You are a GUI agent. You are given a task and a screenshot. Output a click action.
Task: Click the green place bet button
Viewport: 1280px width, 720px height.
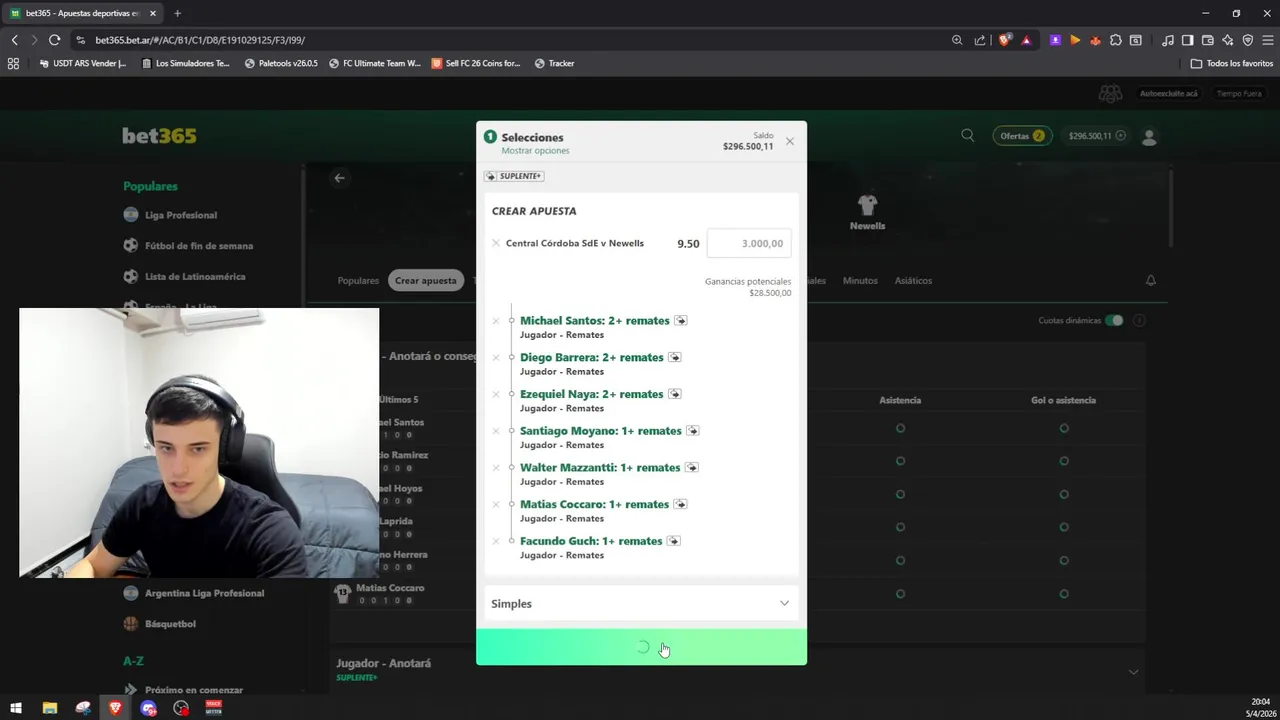point(641,647)
